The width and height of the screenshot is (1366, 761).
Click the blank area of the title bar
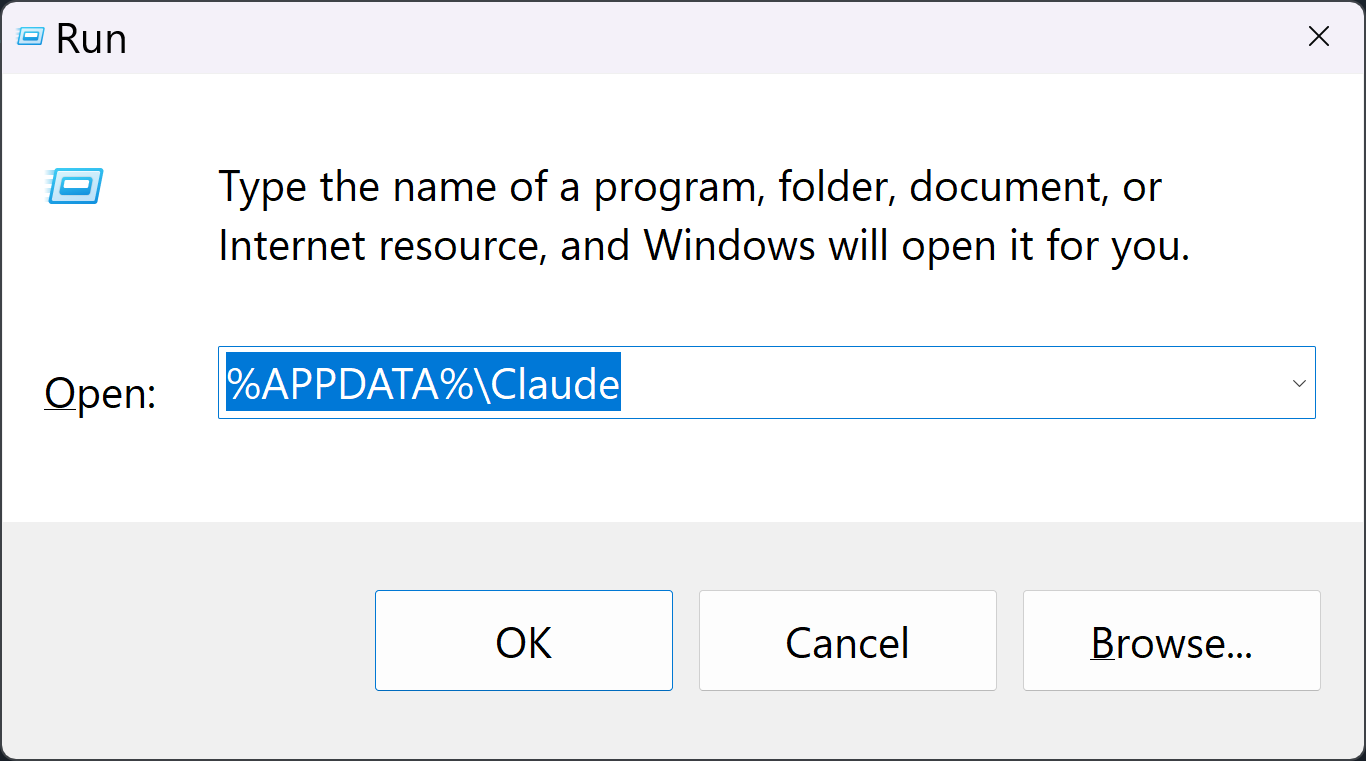[700, 38]
